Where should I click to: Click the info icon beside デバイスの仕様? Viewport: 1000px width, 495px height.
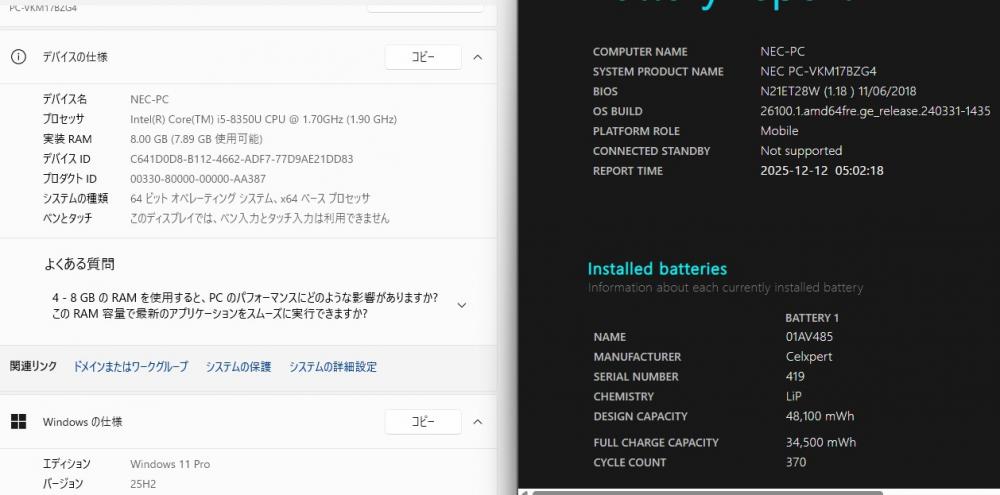(18, 57)
